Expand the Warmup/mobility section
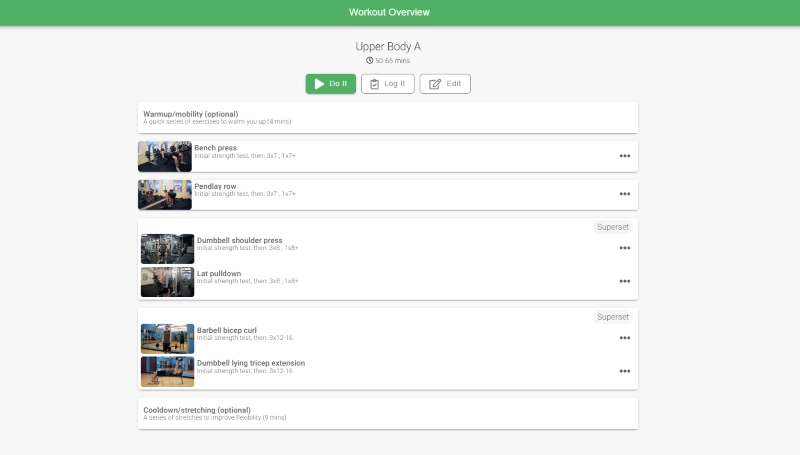The width and height of the screenshot is (800, 455). point(387,117)
